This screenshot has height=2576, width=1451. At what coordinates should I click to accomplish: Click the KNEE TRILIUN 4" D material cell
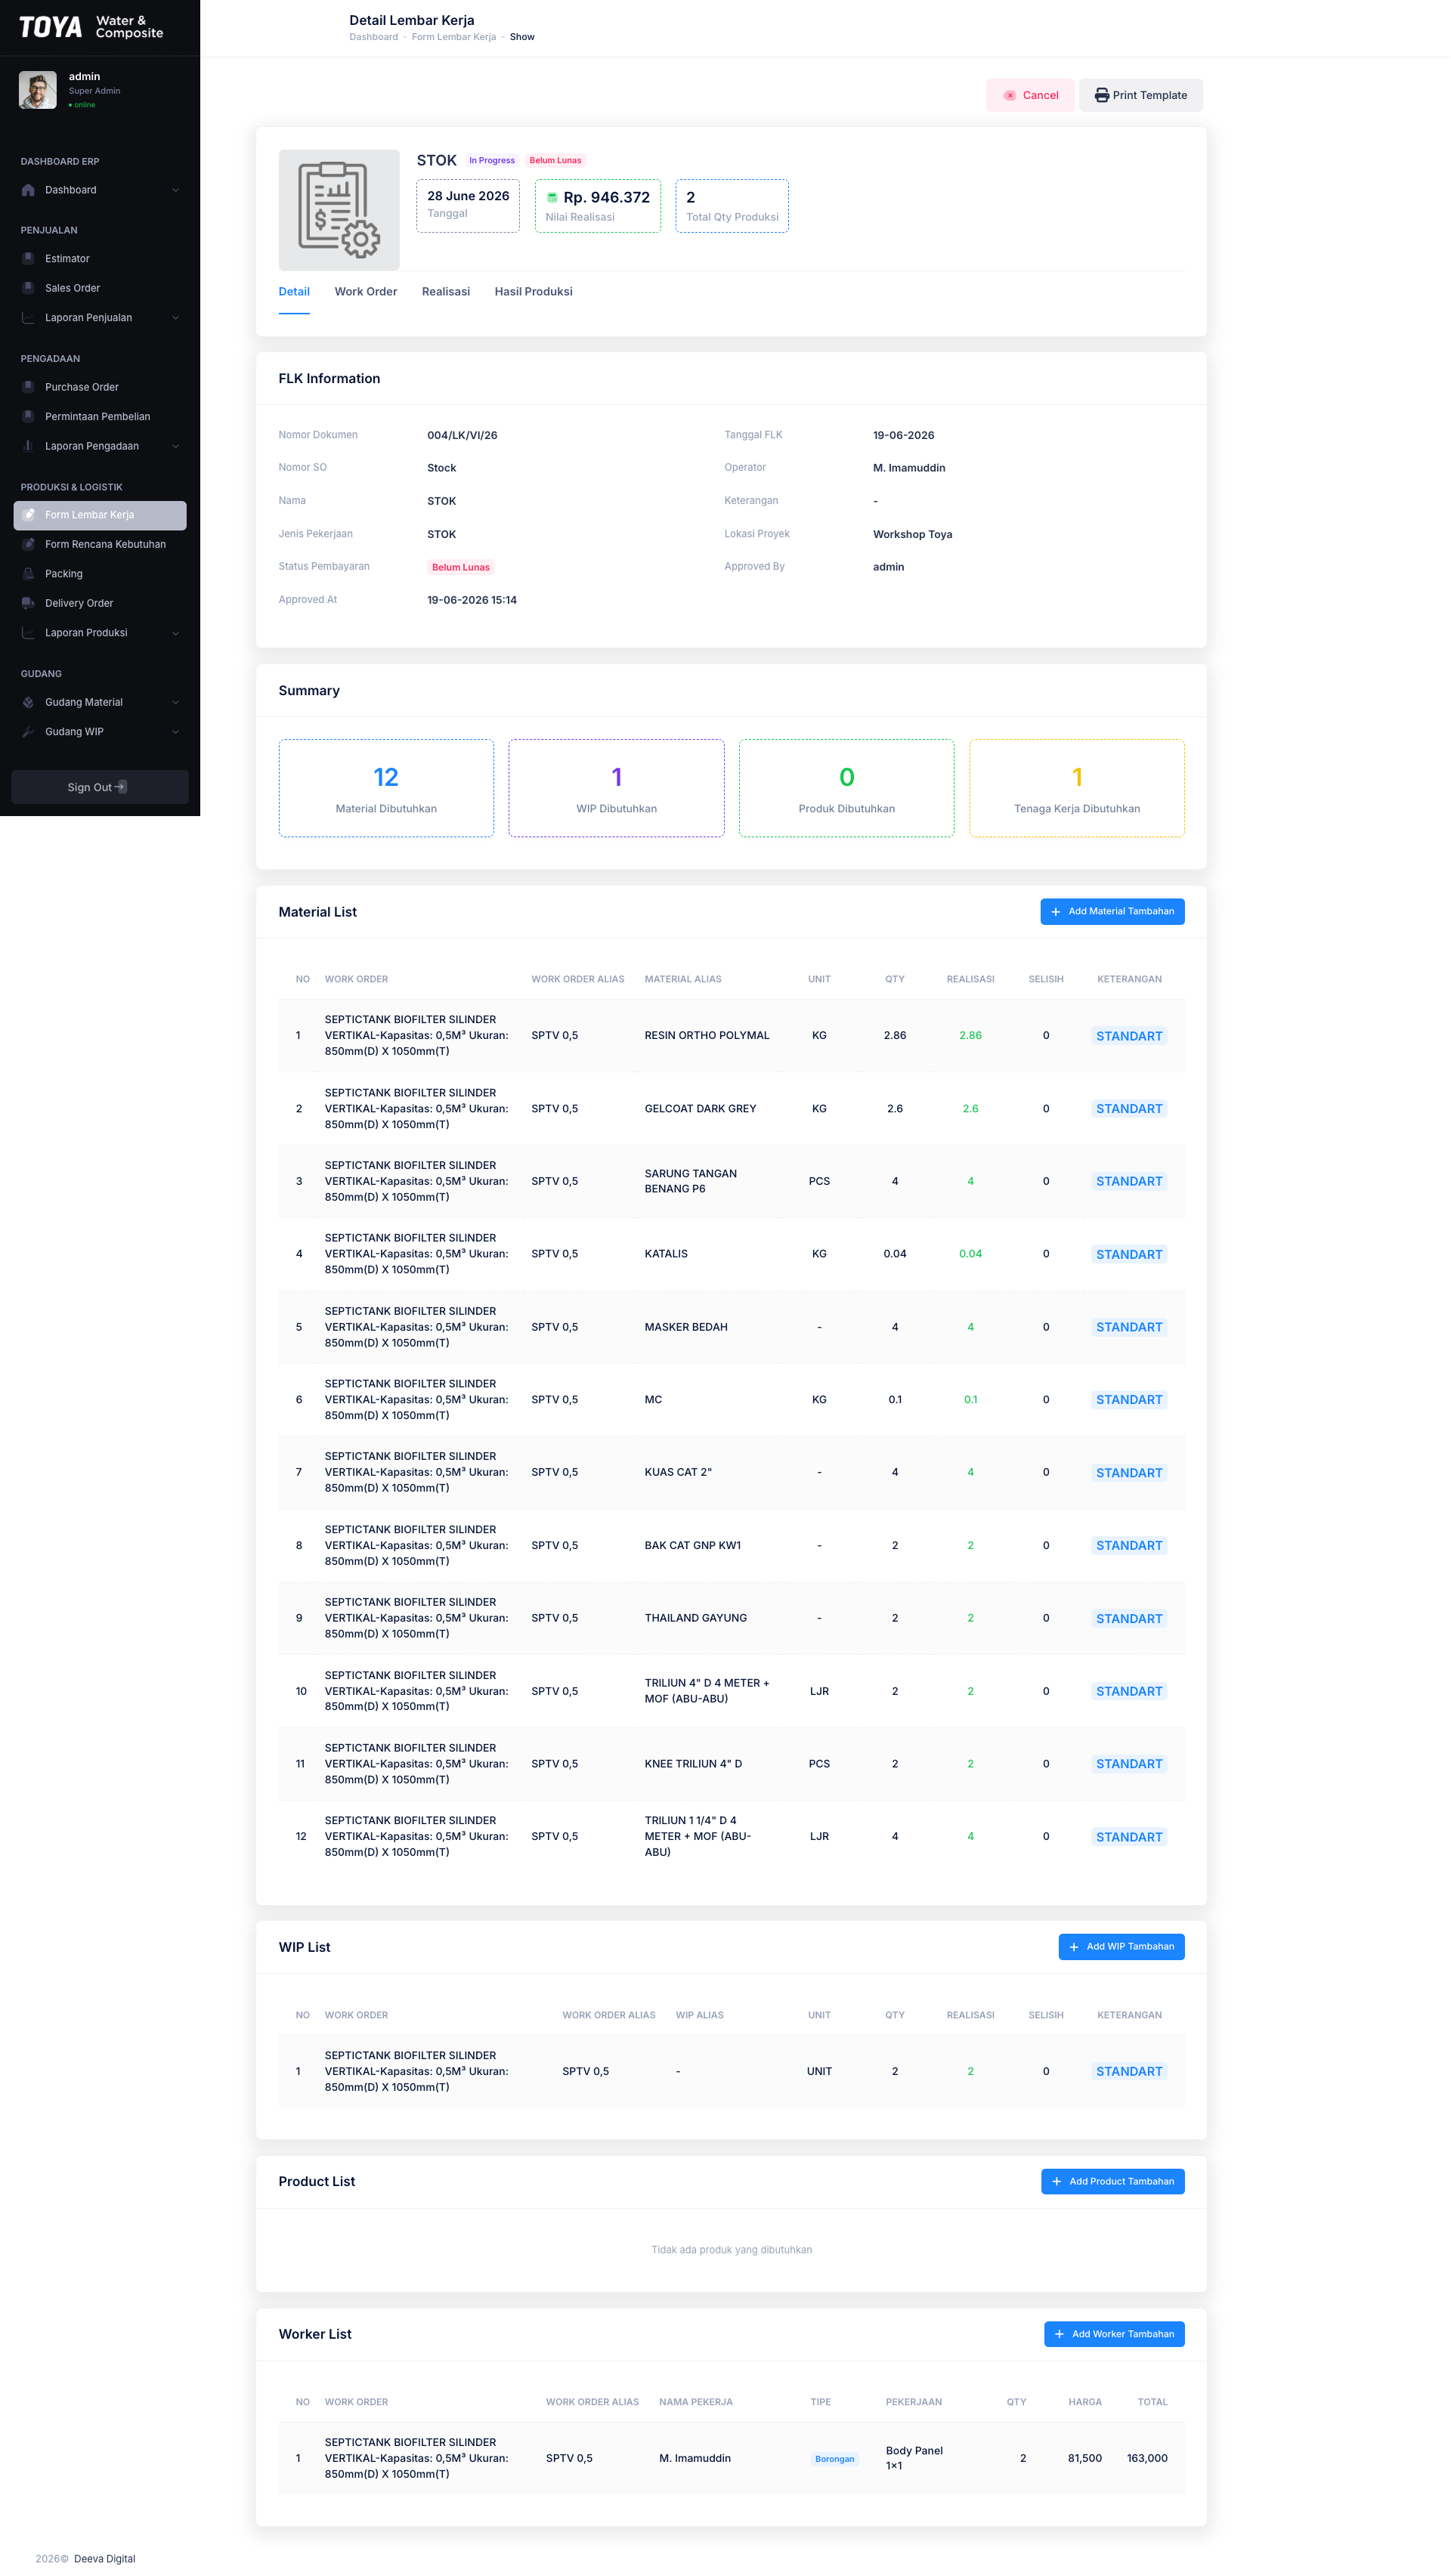pos(694,1764)
